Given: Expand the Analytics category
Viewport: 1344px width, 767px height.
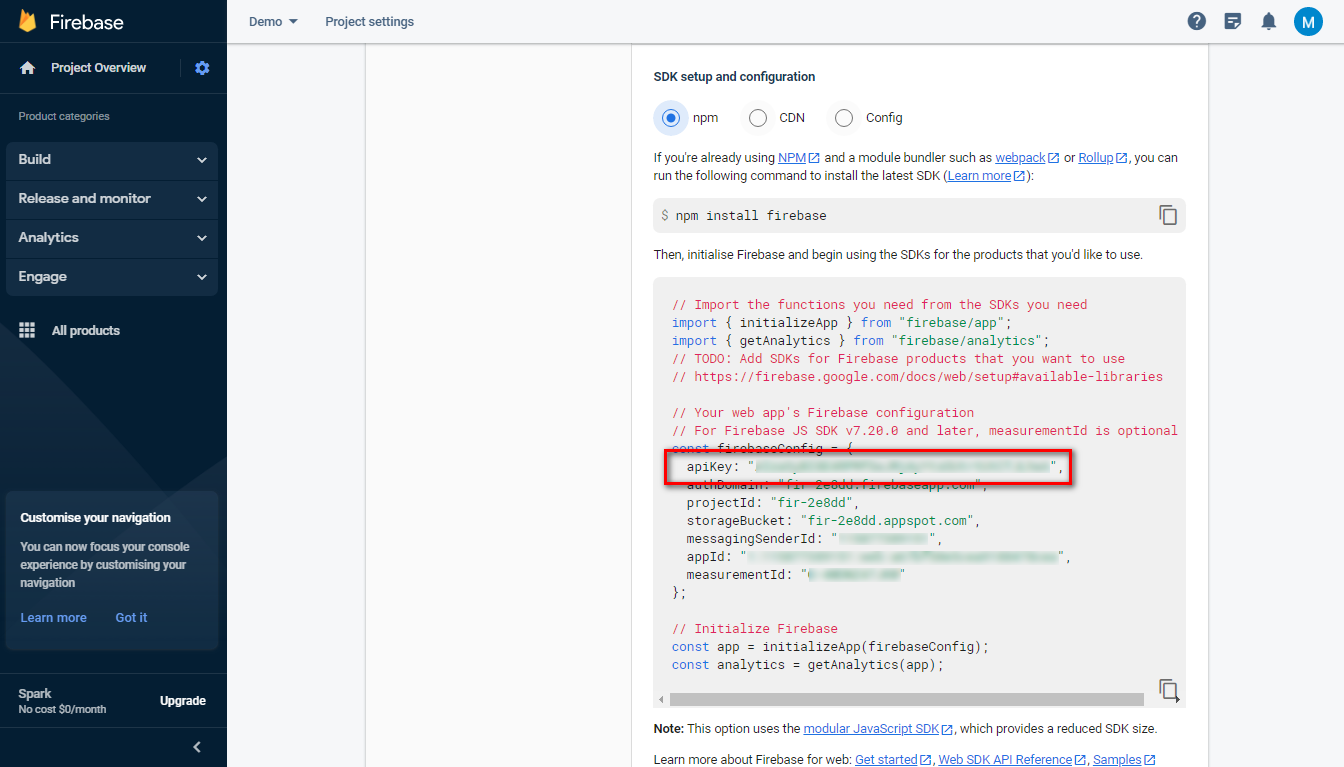Looking at the screenshot, I should tap(112, 238).
